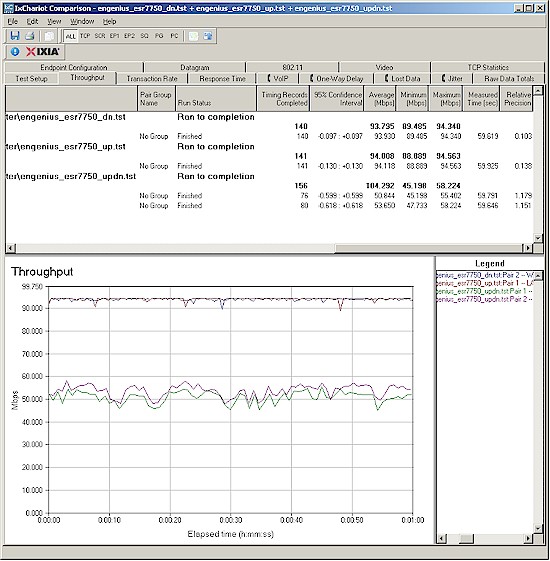The image size is (550, 561).
Task: Click the table scroll-down arrow
Action: pos(538,238)
